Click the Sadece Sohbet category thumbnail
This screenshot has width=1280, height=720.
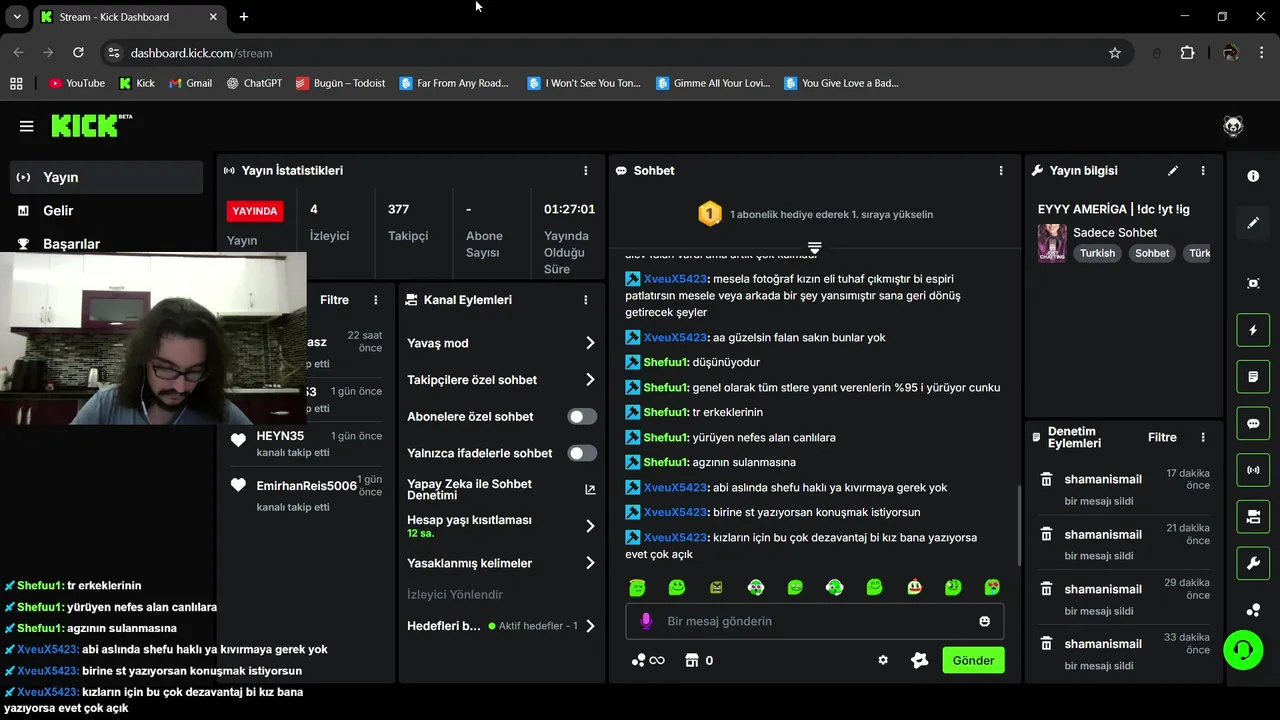[x=1052, y=243]
